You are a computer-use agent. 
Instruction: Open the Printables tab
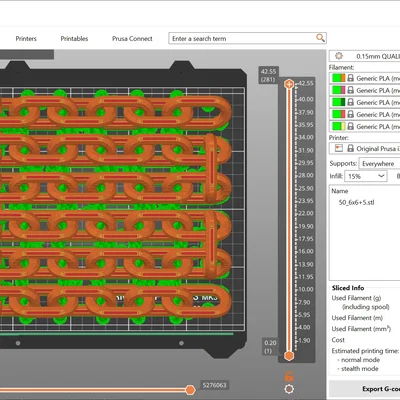click(74, 38)
